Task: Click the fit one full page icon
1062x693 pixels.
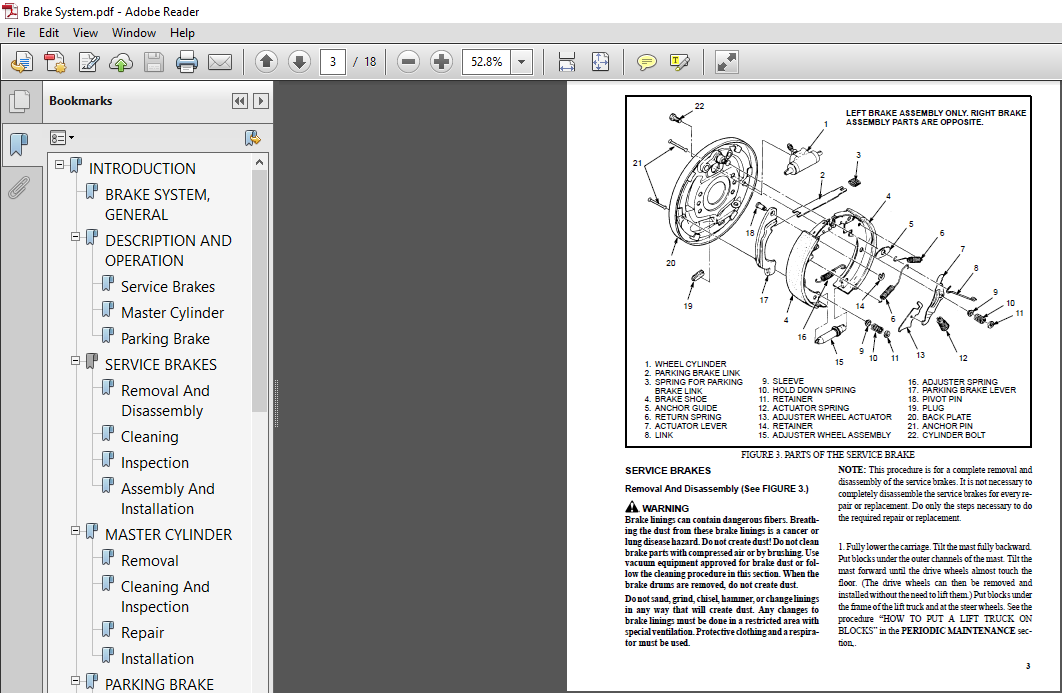Action: 600,62
